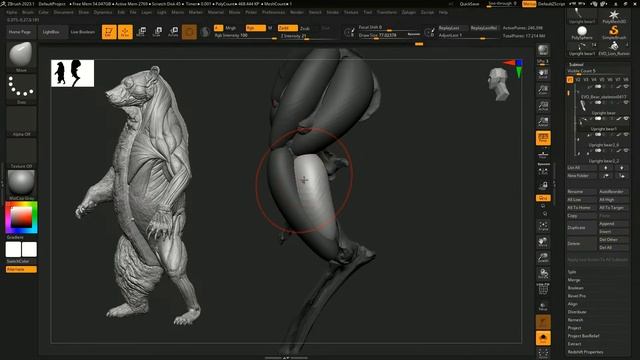Open the Help menu
The height and width of the screenshot is (360, 640).
[443, 12]
